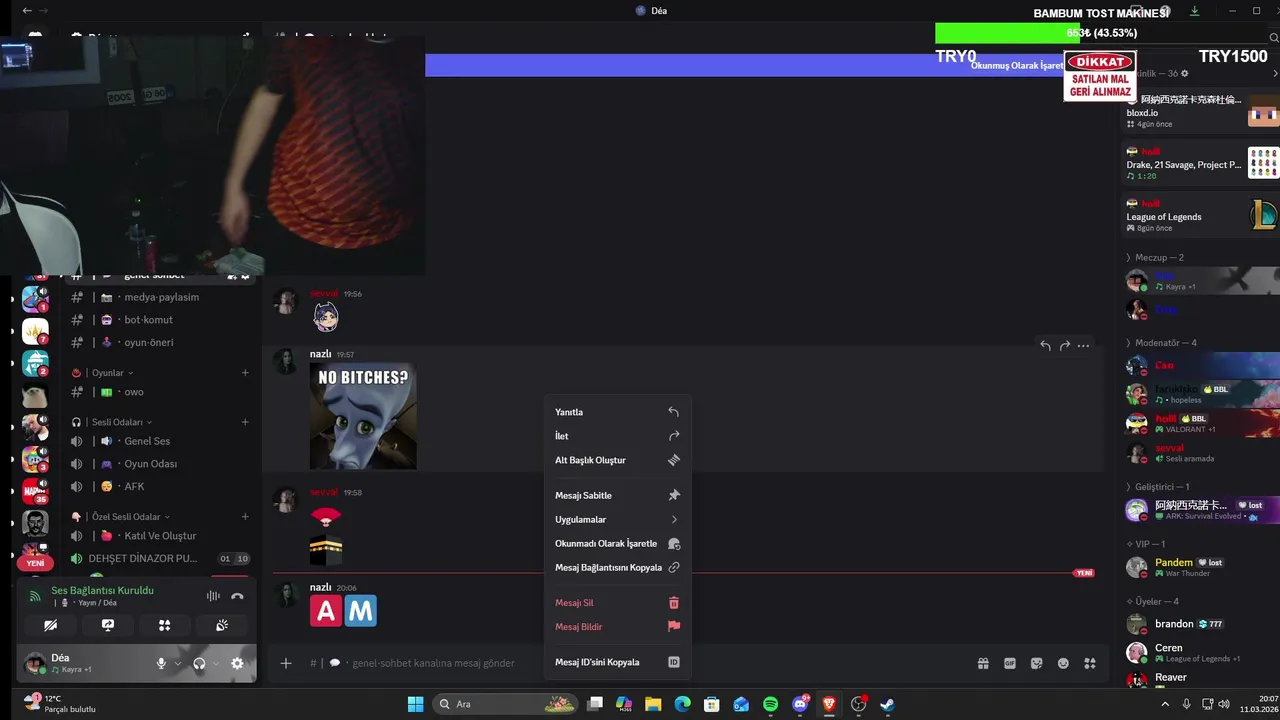This screenshot has height=720, width=1280.
Task: Open the three-dot more menu on nazlı's message
Action: click(1083, 345)
